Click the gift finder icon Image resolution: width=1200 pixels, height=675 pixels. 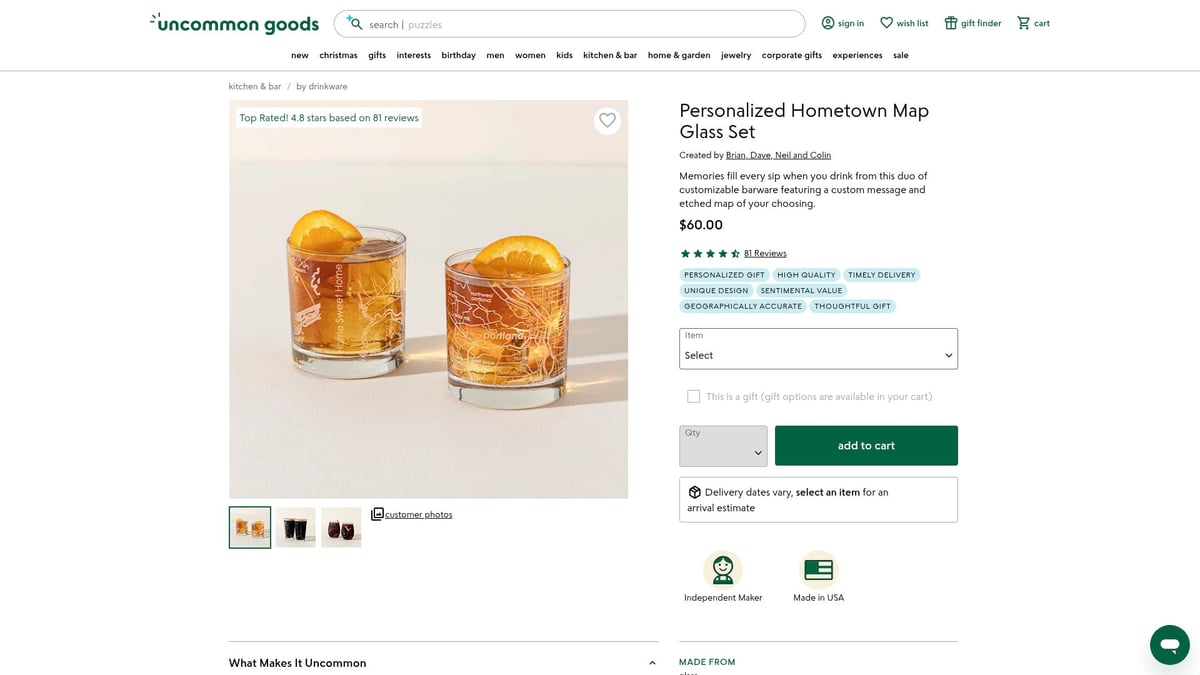point(950,22)
